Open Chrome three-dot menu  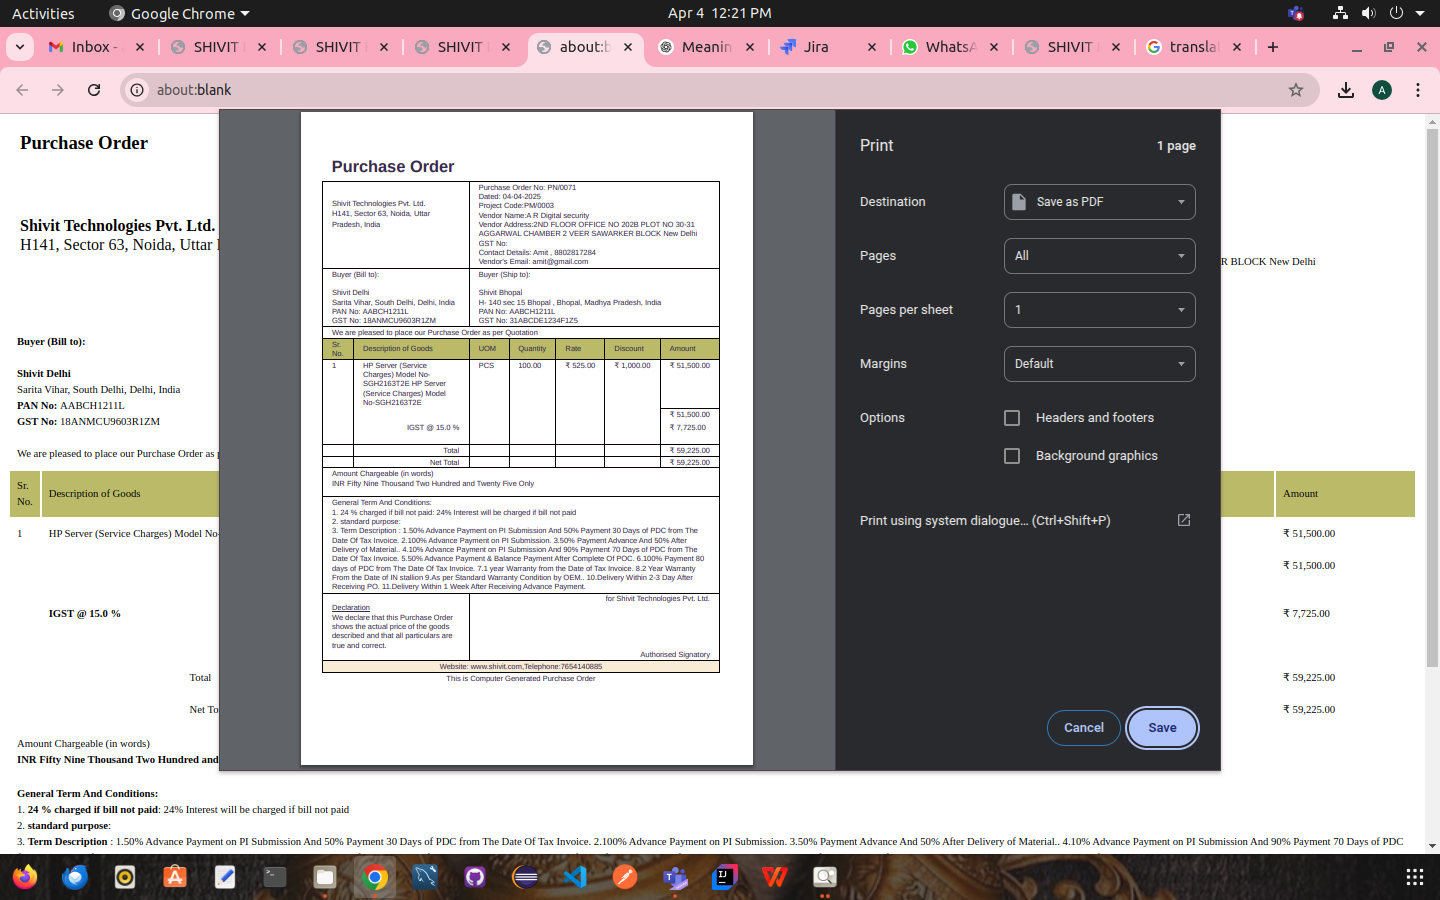(1418, 90)
